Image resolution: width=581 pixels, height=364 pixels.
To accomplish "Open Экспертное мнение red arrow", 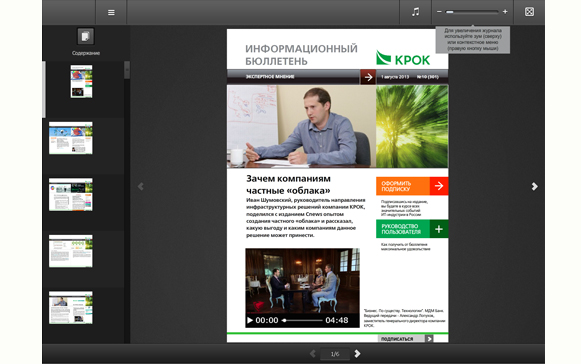I will [368, 77].
